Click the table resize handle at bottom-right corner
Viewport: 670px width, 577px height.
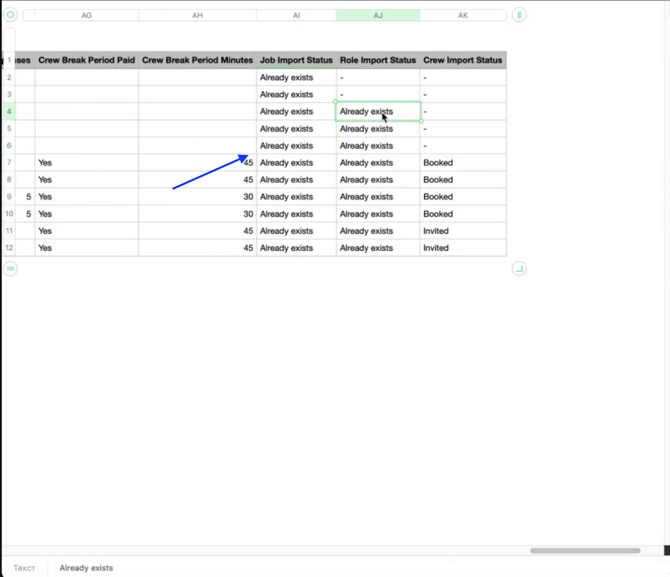click(519, 268)
